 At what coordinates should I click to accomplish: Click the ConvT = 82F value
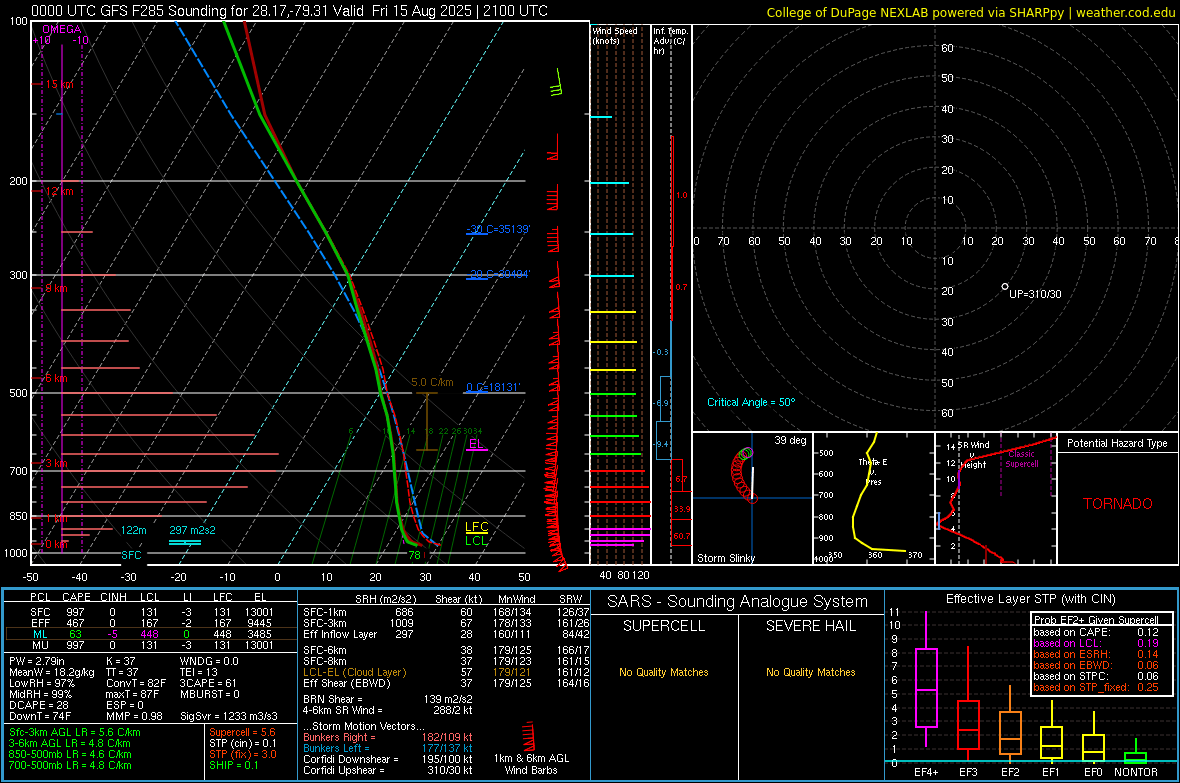click(x=135, y=683)
